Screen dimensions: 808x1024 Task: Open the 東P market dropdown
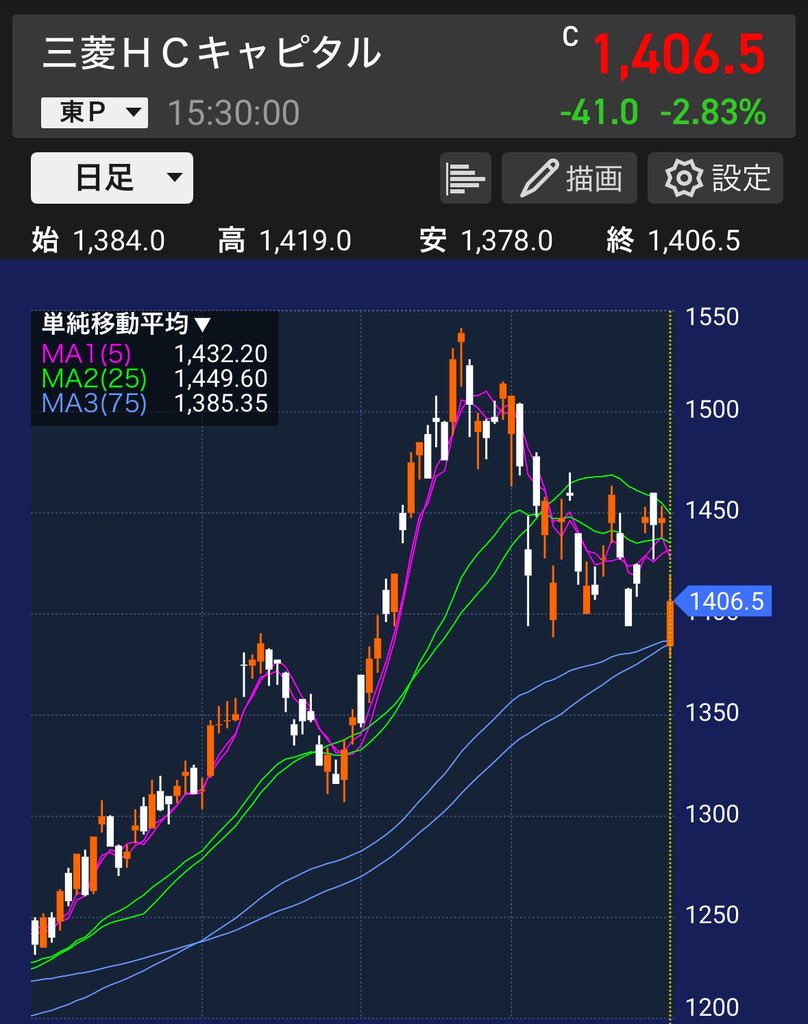click(95, 112)
